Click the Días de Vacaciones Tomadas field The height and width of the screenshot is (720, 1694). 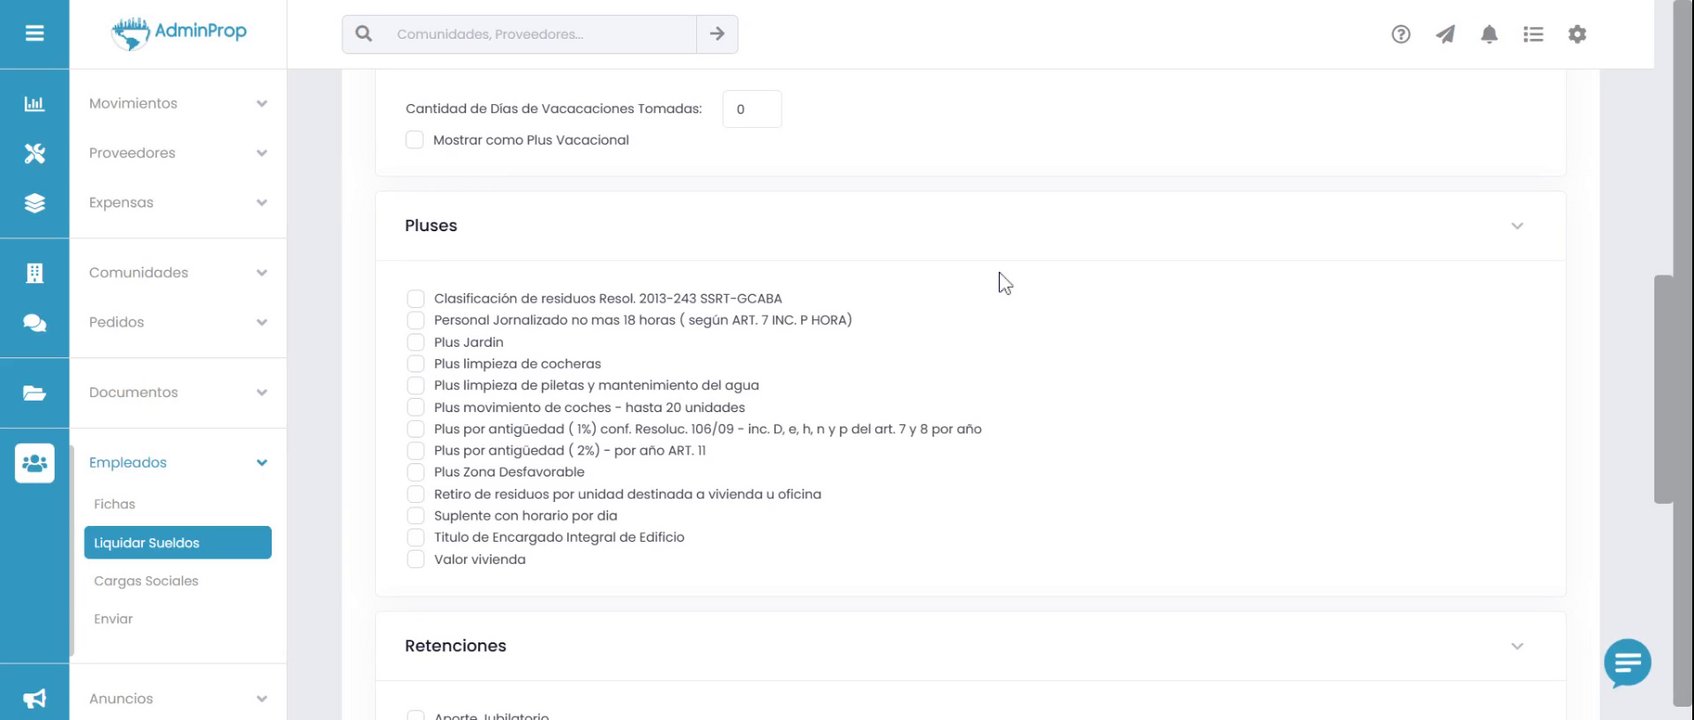tap(752, 109)
